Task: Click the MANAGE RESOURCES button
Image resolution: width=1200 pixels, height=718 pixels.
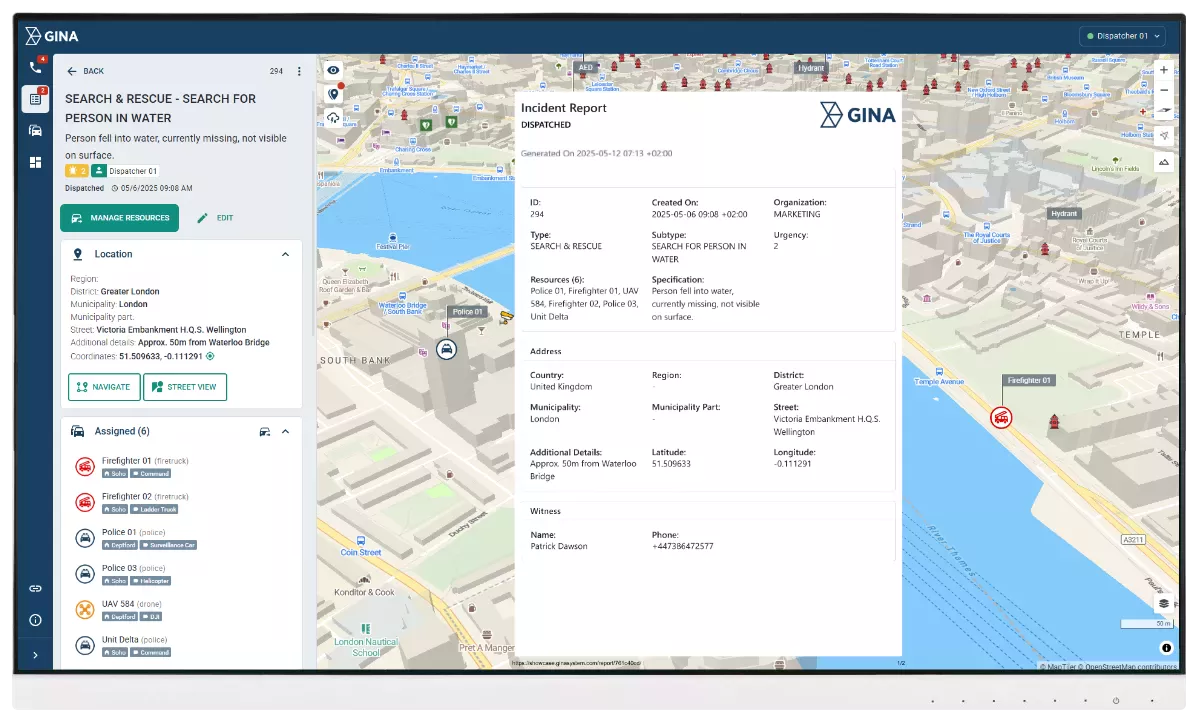Action: pyautogui.click(x=119, y=218)
